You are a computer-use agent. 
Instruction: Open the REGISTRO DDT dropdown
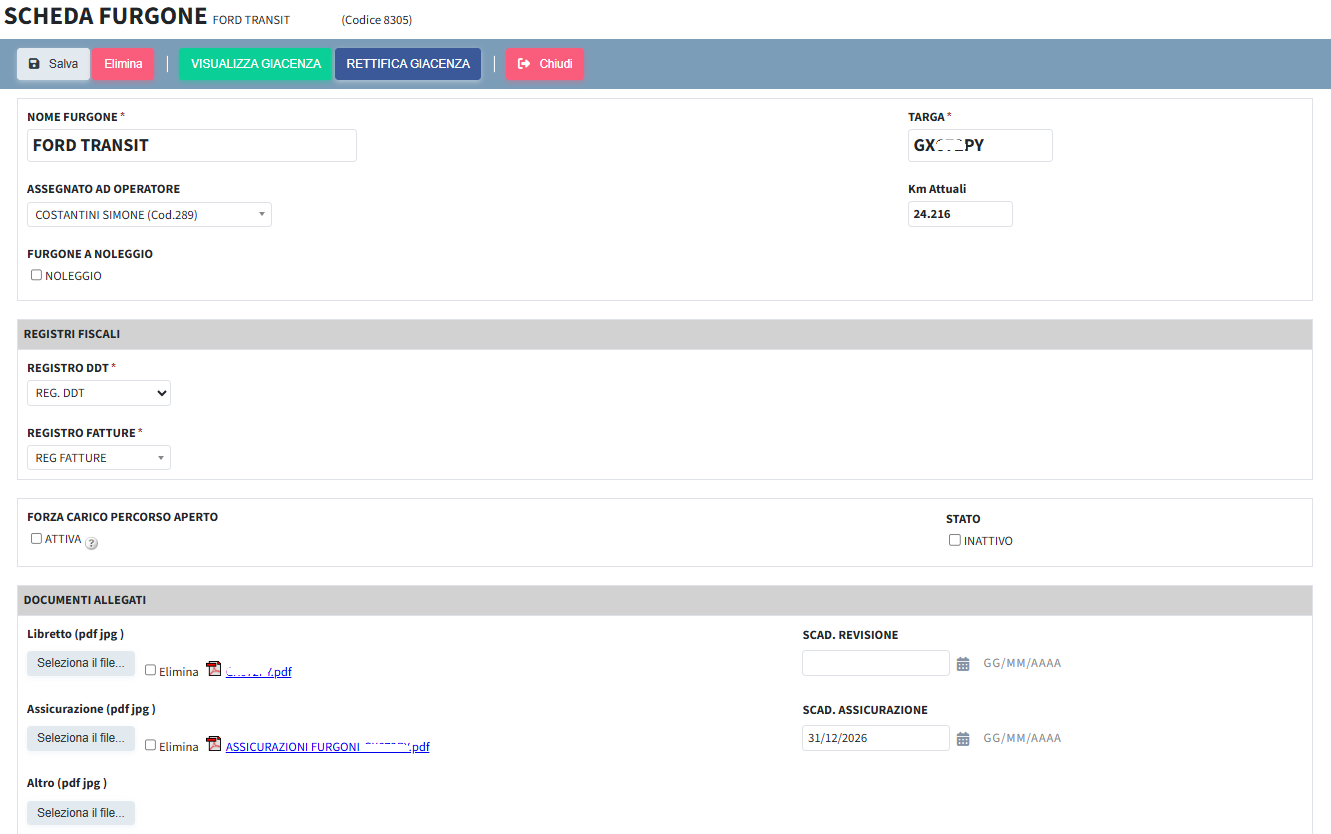(99, 393)
